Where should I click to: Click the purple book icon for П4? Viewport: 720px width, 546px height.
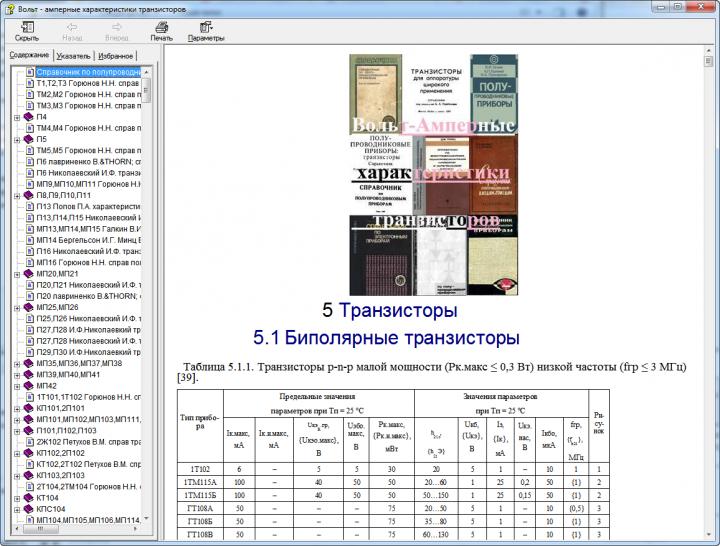[29, 117]
